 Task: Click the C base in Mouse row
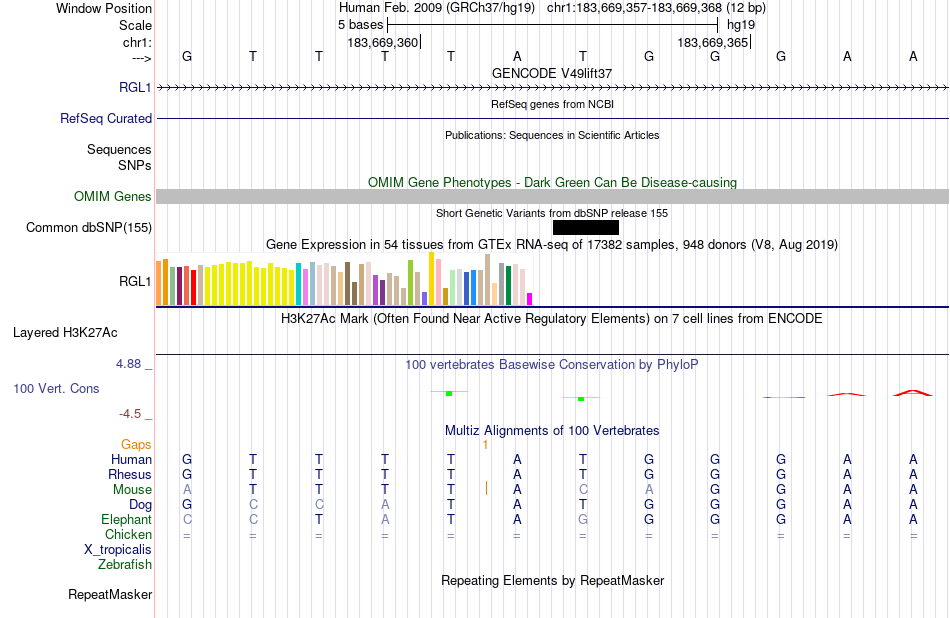pos(583,490)
